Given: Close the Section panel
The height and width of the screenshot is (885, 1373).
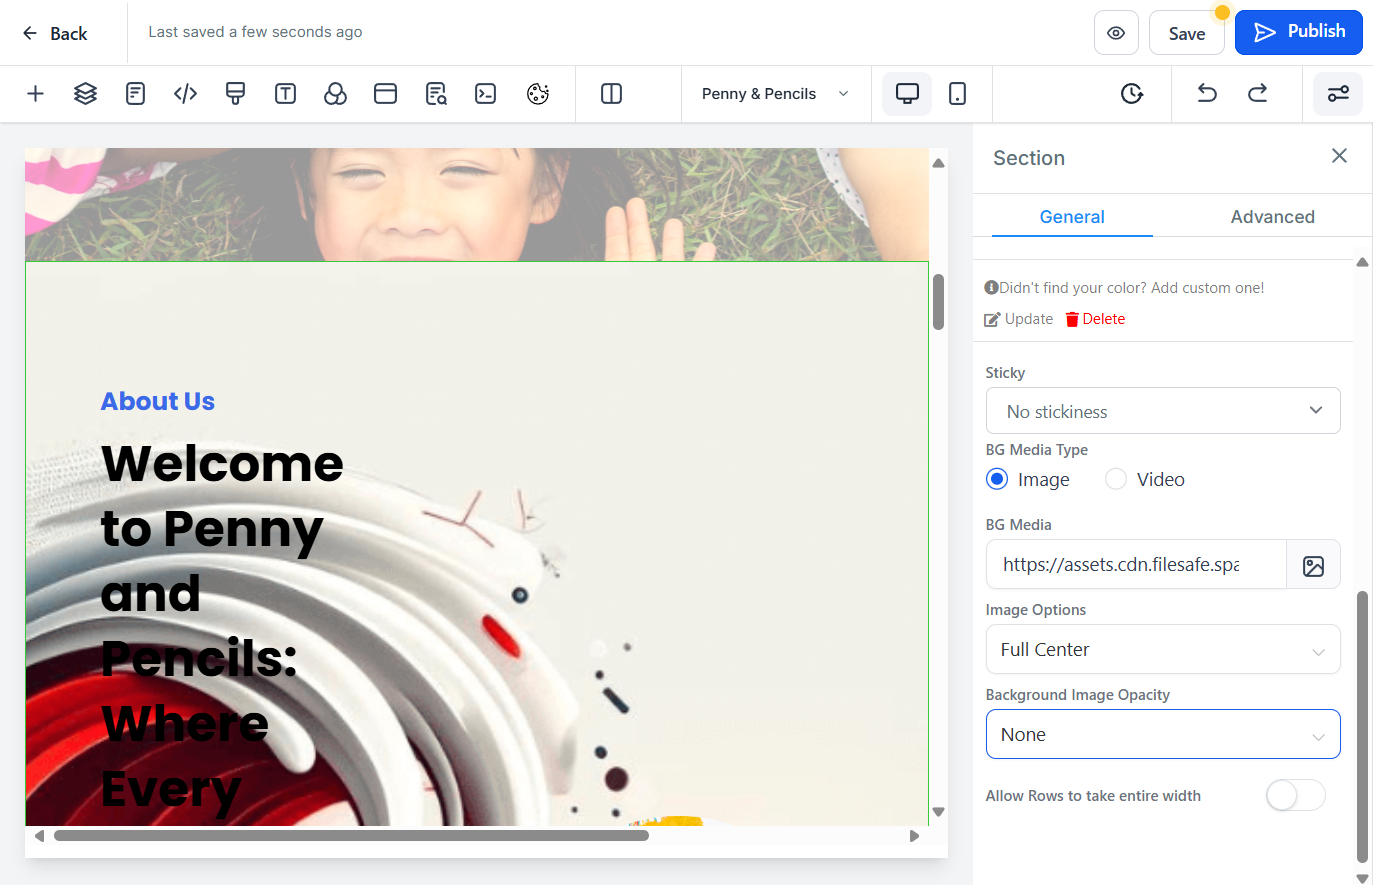Looking at the screenshot, I should [1340, 156].
